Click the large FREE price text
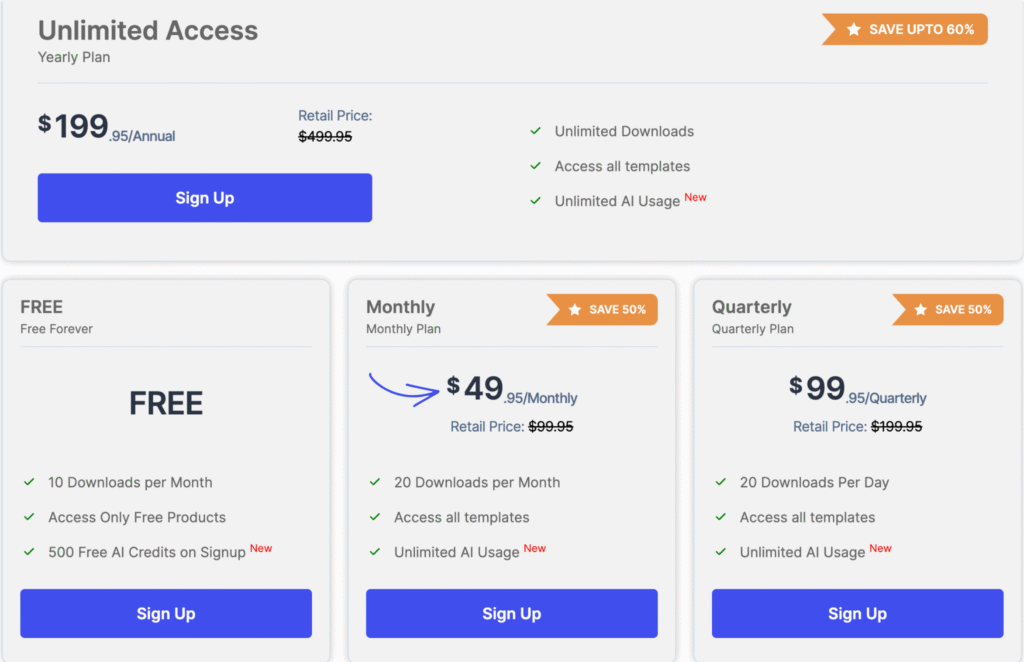The image size is (1024, 662). pyautogui.click(x=166, y=403)
